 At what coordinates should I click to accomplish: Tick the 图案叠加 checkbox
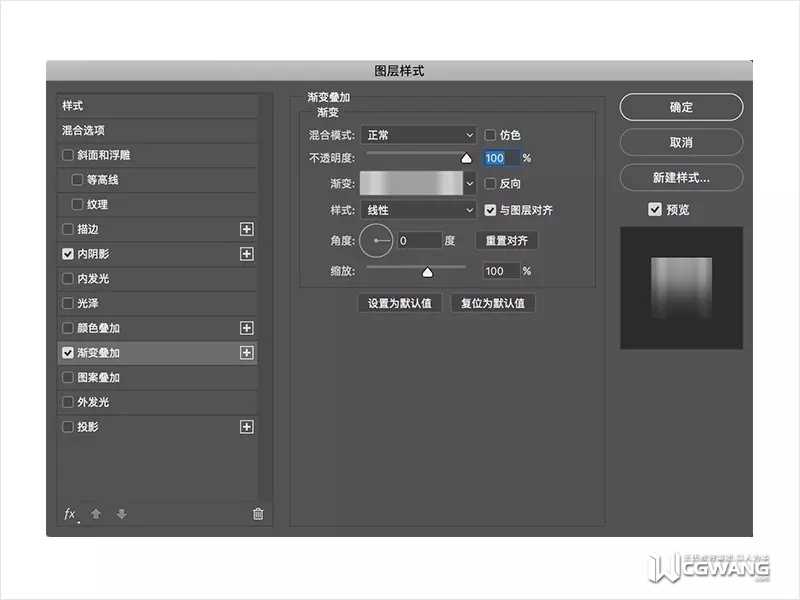click(x=68, y=378)
